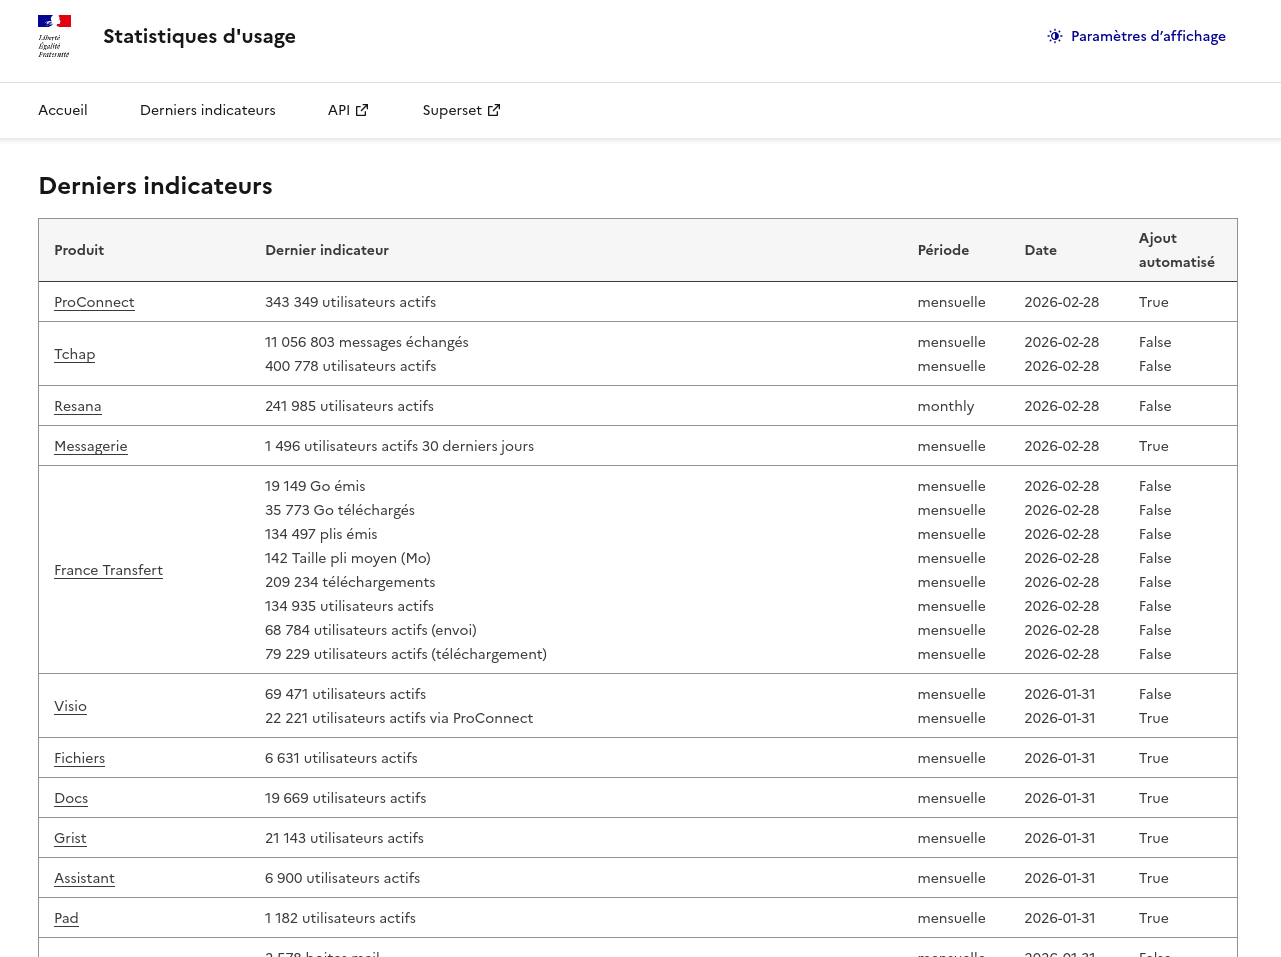Click the sun icon next to Paramètres d'affichage

point(1053,36)
